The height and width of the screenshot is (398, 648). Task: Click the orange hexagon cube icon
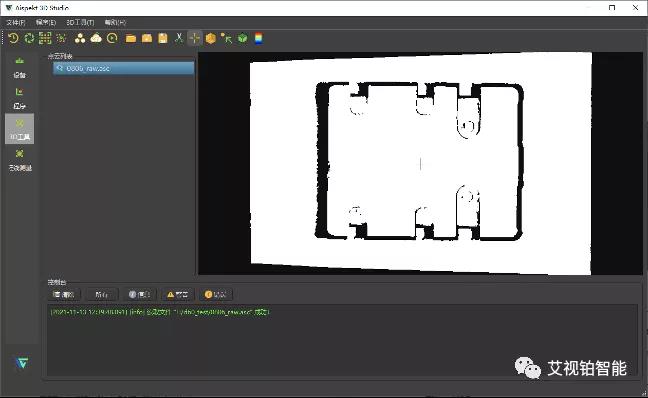(x=211, y=38)
